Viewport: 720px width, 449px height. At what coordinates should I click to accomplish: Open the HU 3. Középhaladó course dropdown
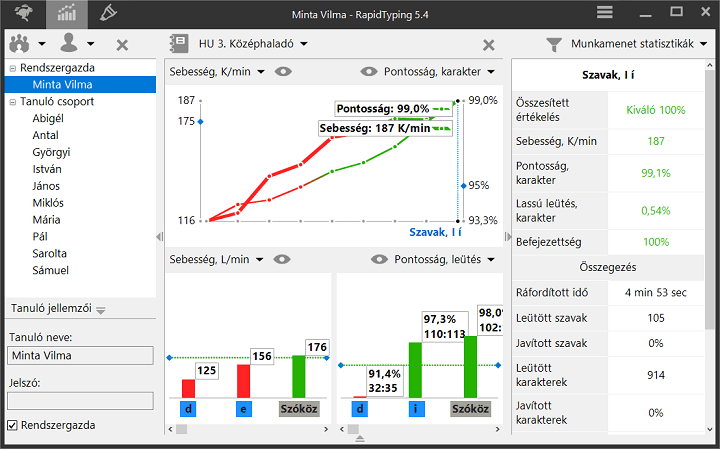253,44
